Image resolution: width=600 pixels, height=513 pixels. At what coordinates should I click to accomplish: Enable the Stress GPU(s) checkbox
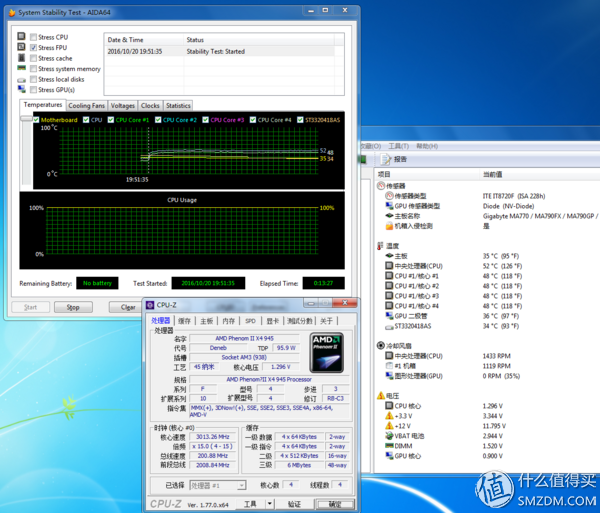coord(34,90)
